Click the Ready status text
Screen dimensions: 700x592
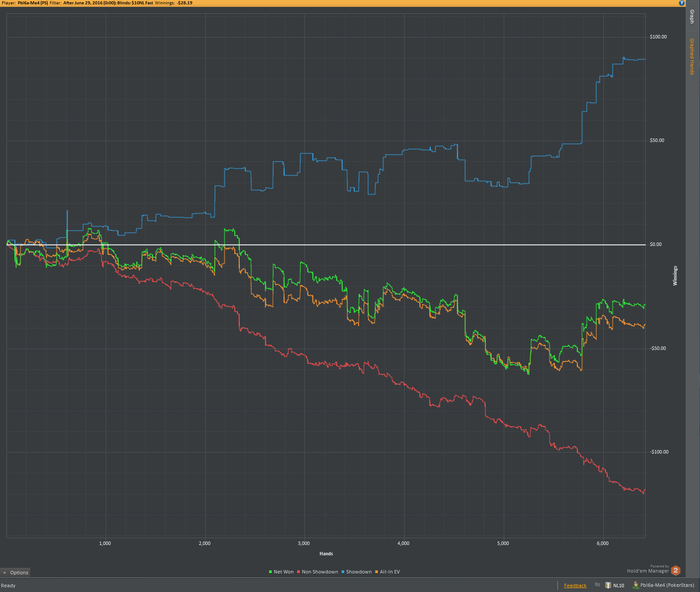[8, 585]
